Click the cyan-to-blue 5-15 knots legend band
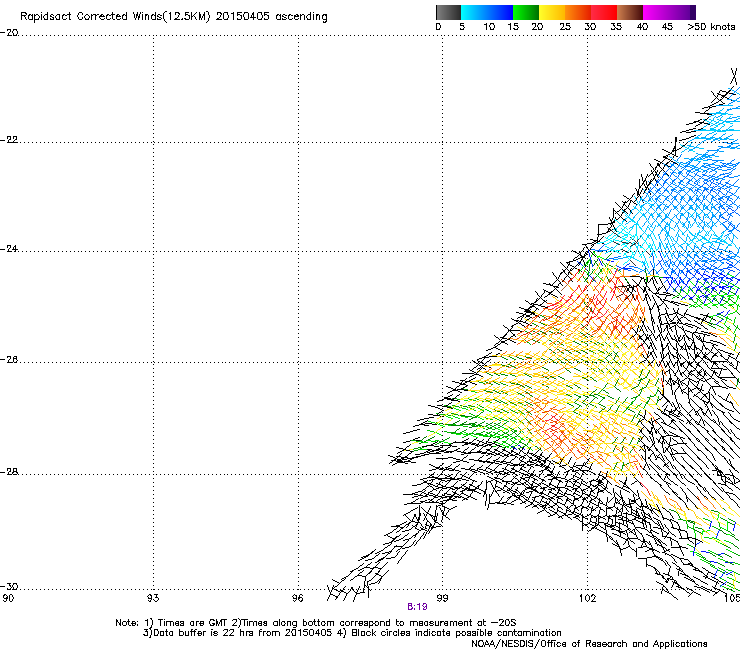740x650 pixels. [x=487, y=12]
